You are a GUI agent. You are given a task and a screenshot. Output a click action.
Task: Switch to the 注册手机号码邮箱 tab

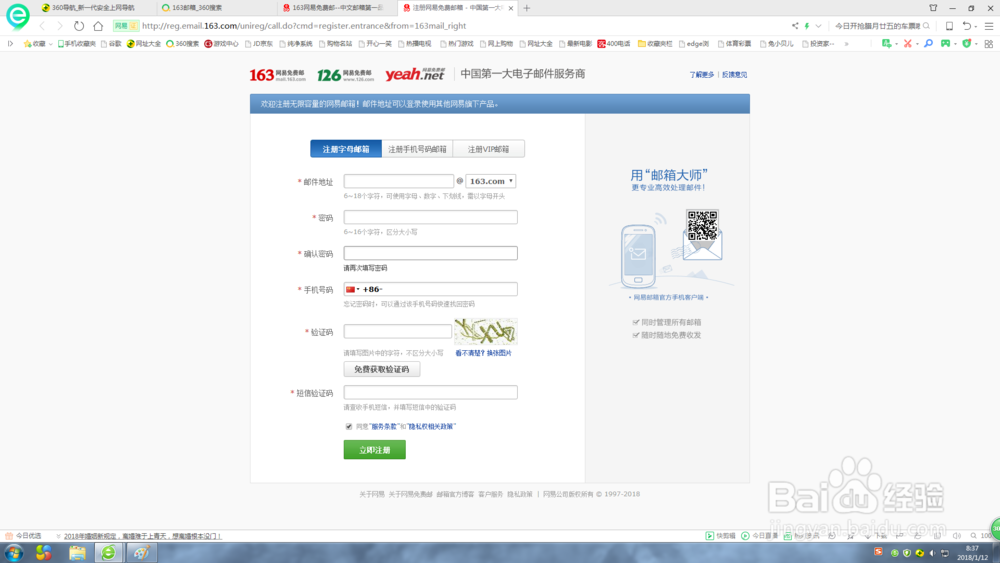(417, 149)
